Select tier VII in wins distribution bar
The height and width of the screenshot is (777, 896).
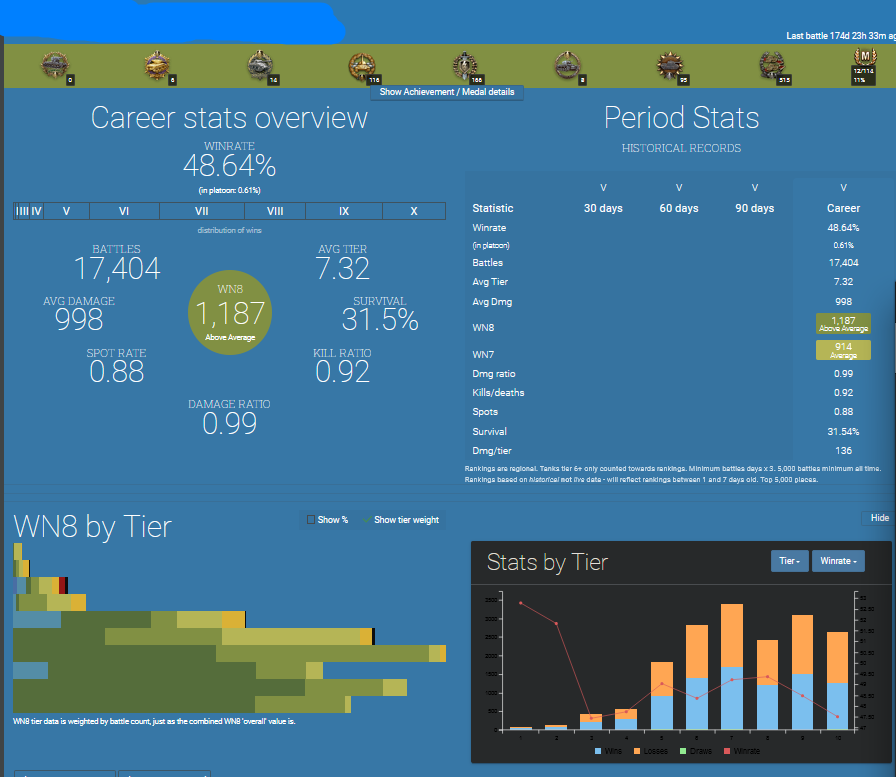(201, 211)
